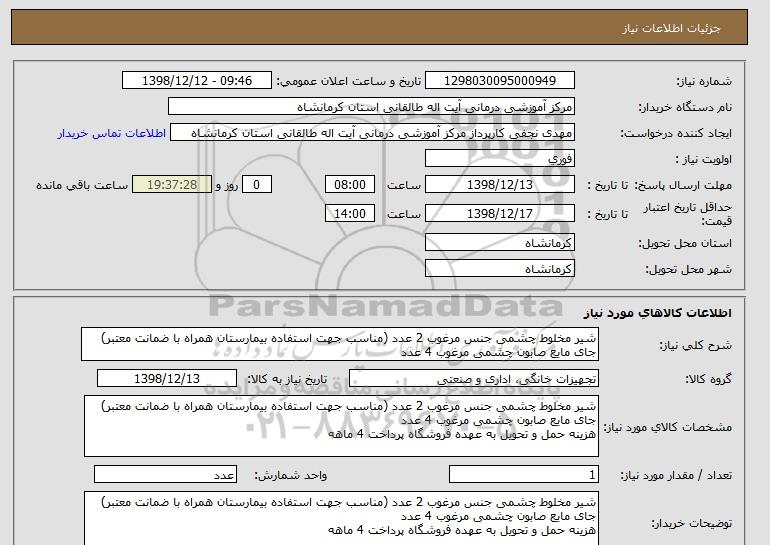Image resolution: width=770 pixels, height=545 pixels.
Task: Click the شرح کلی نیاز text box
Action: point(340,345)
